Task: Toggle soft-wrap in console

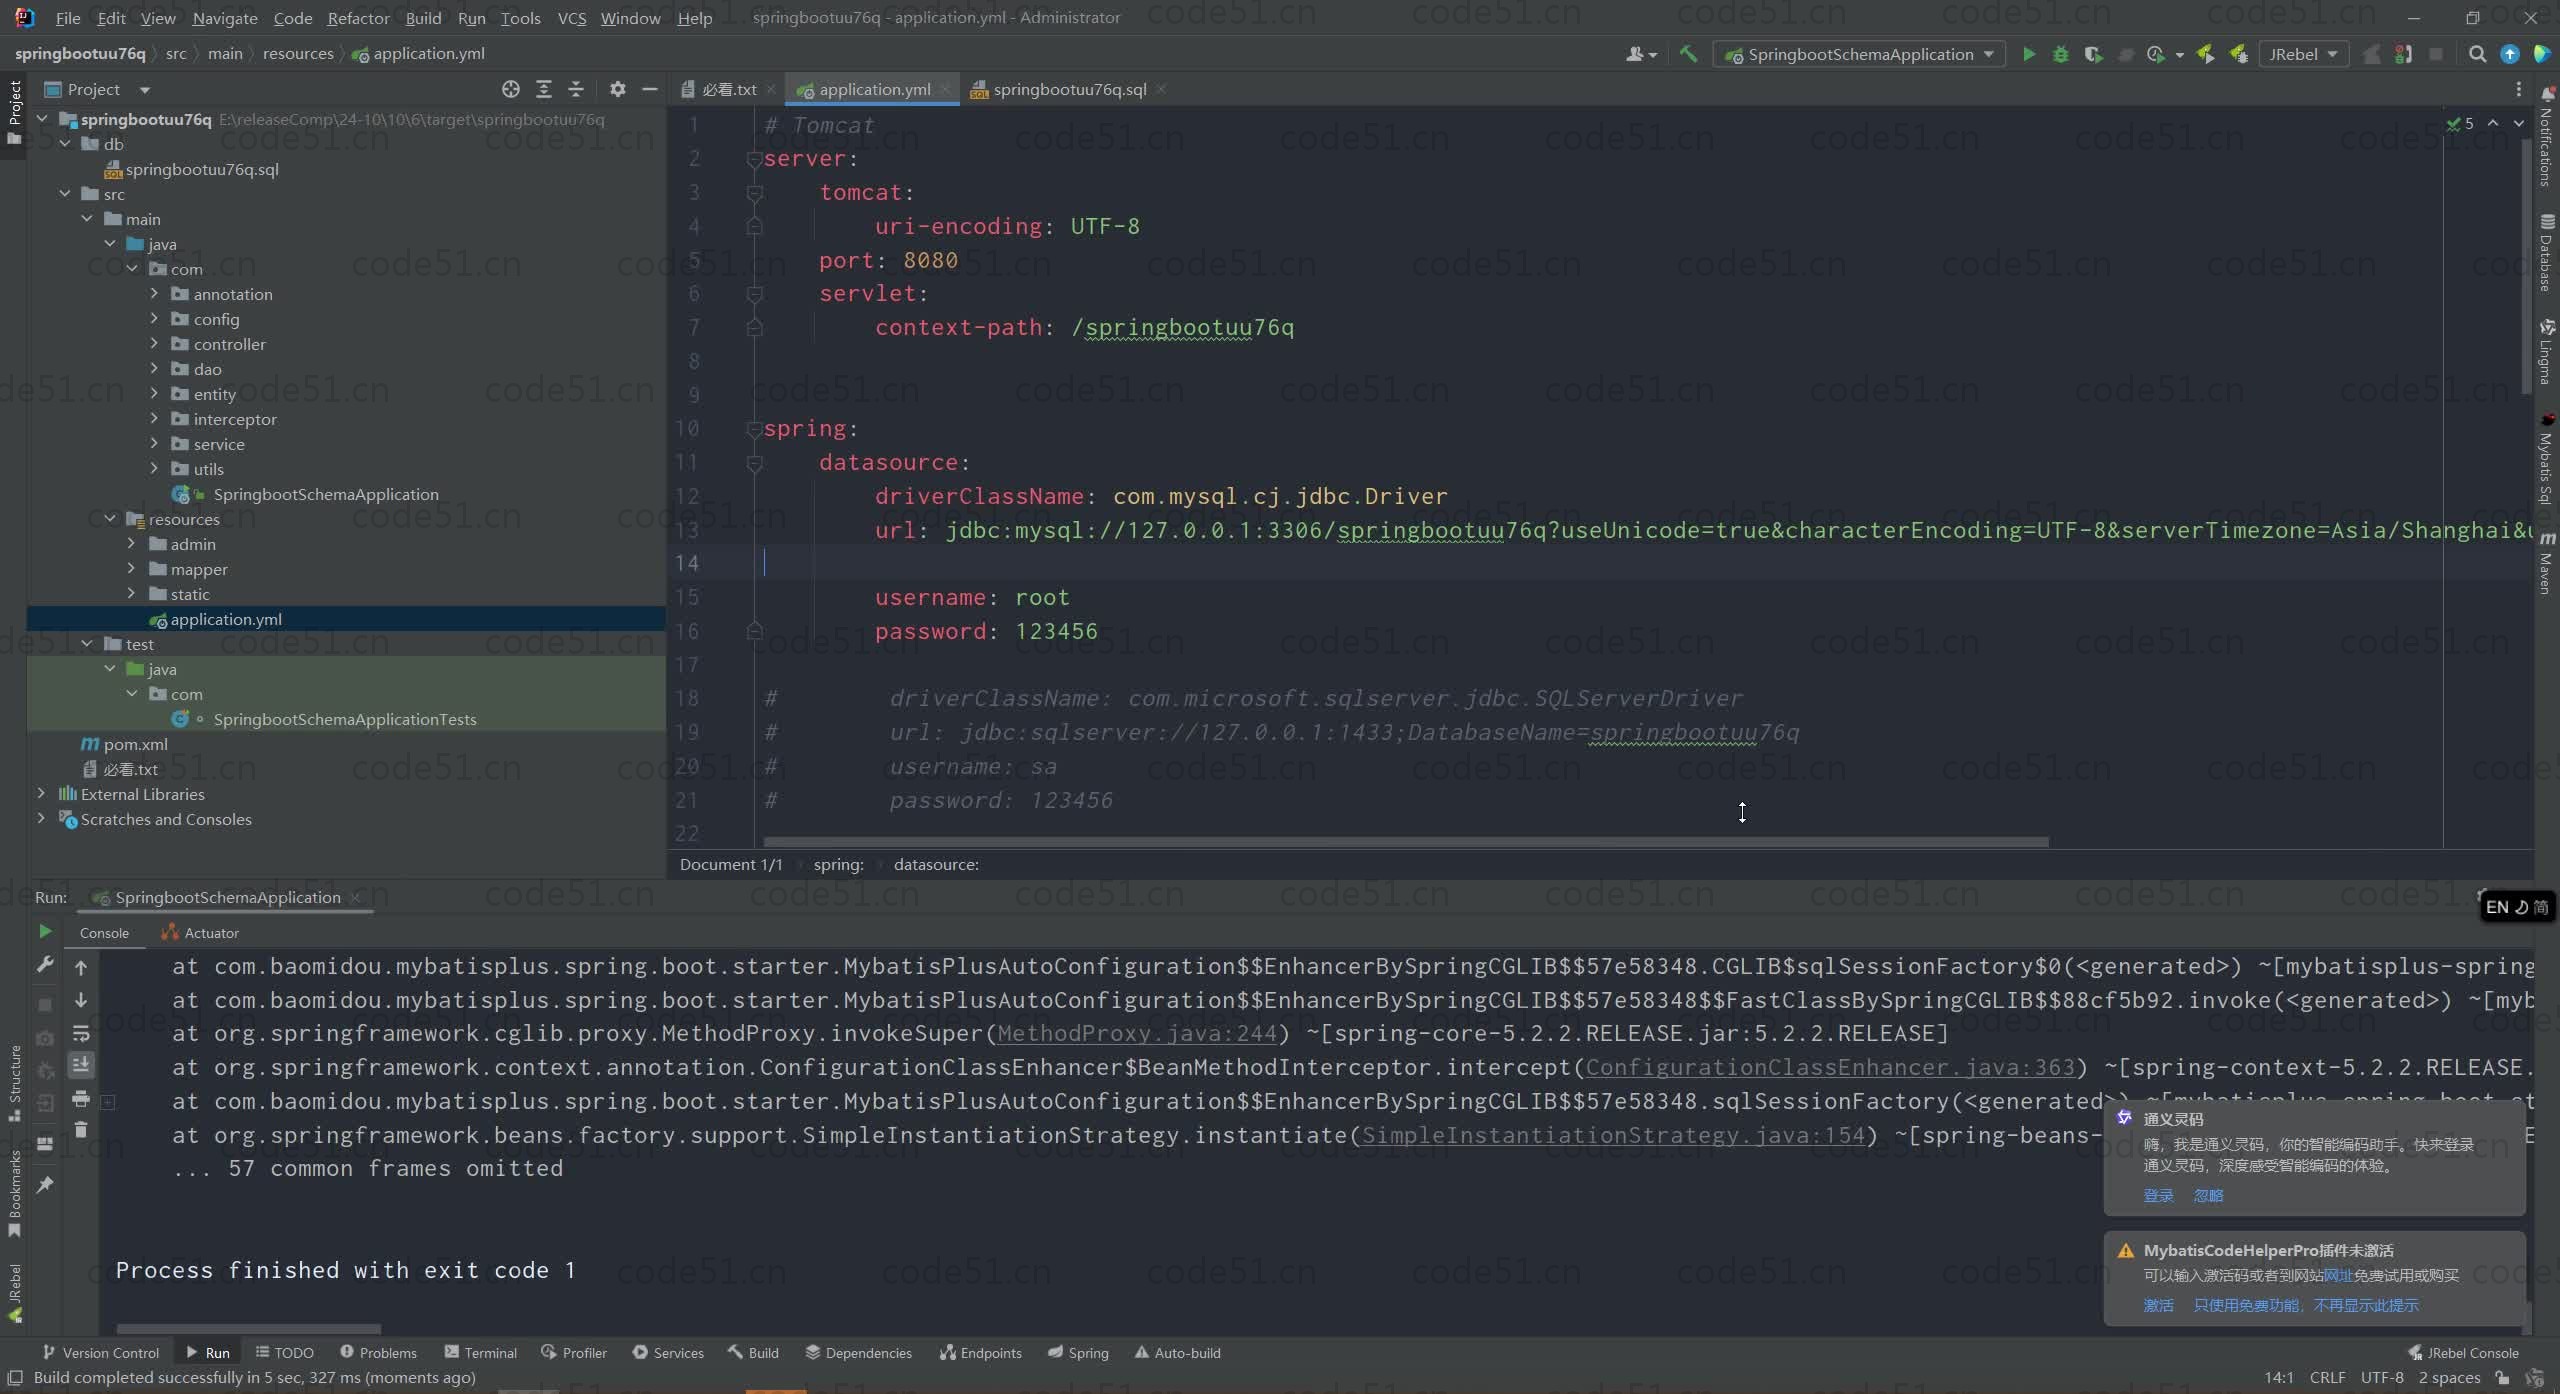Action: point(81,1033)
